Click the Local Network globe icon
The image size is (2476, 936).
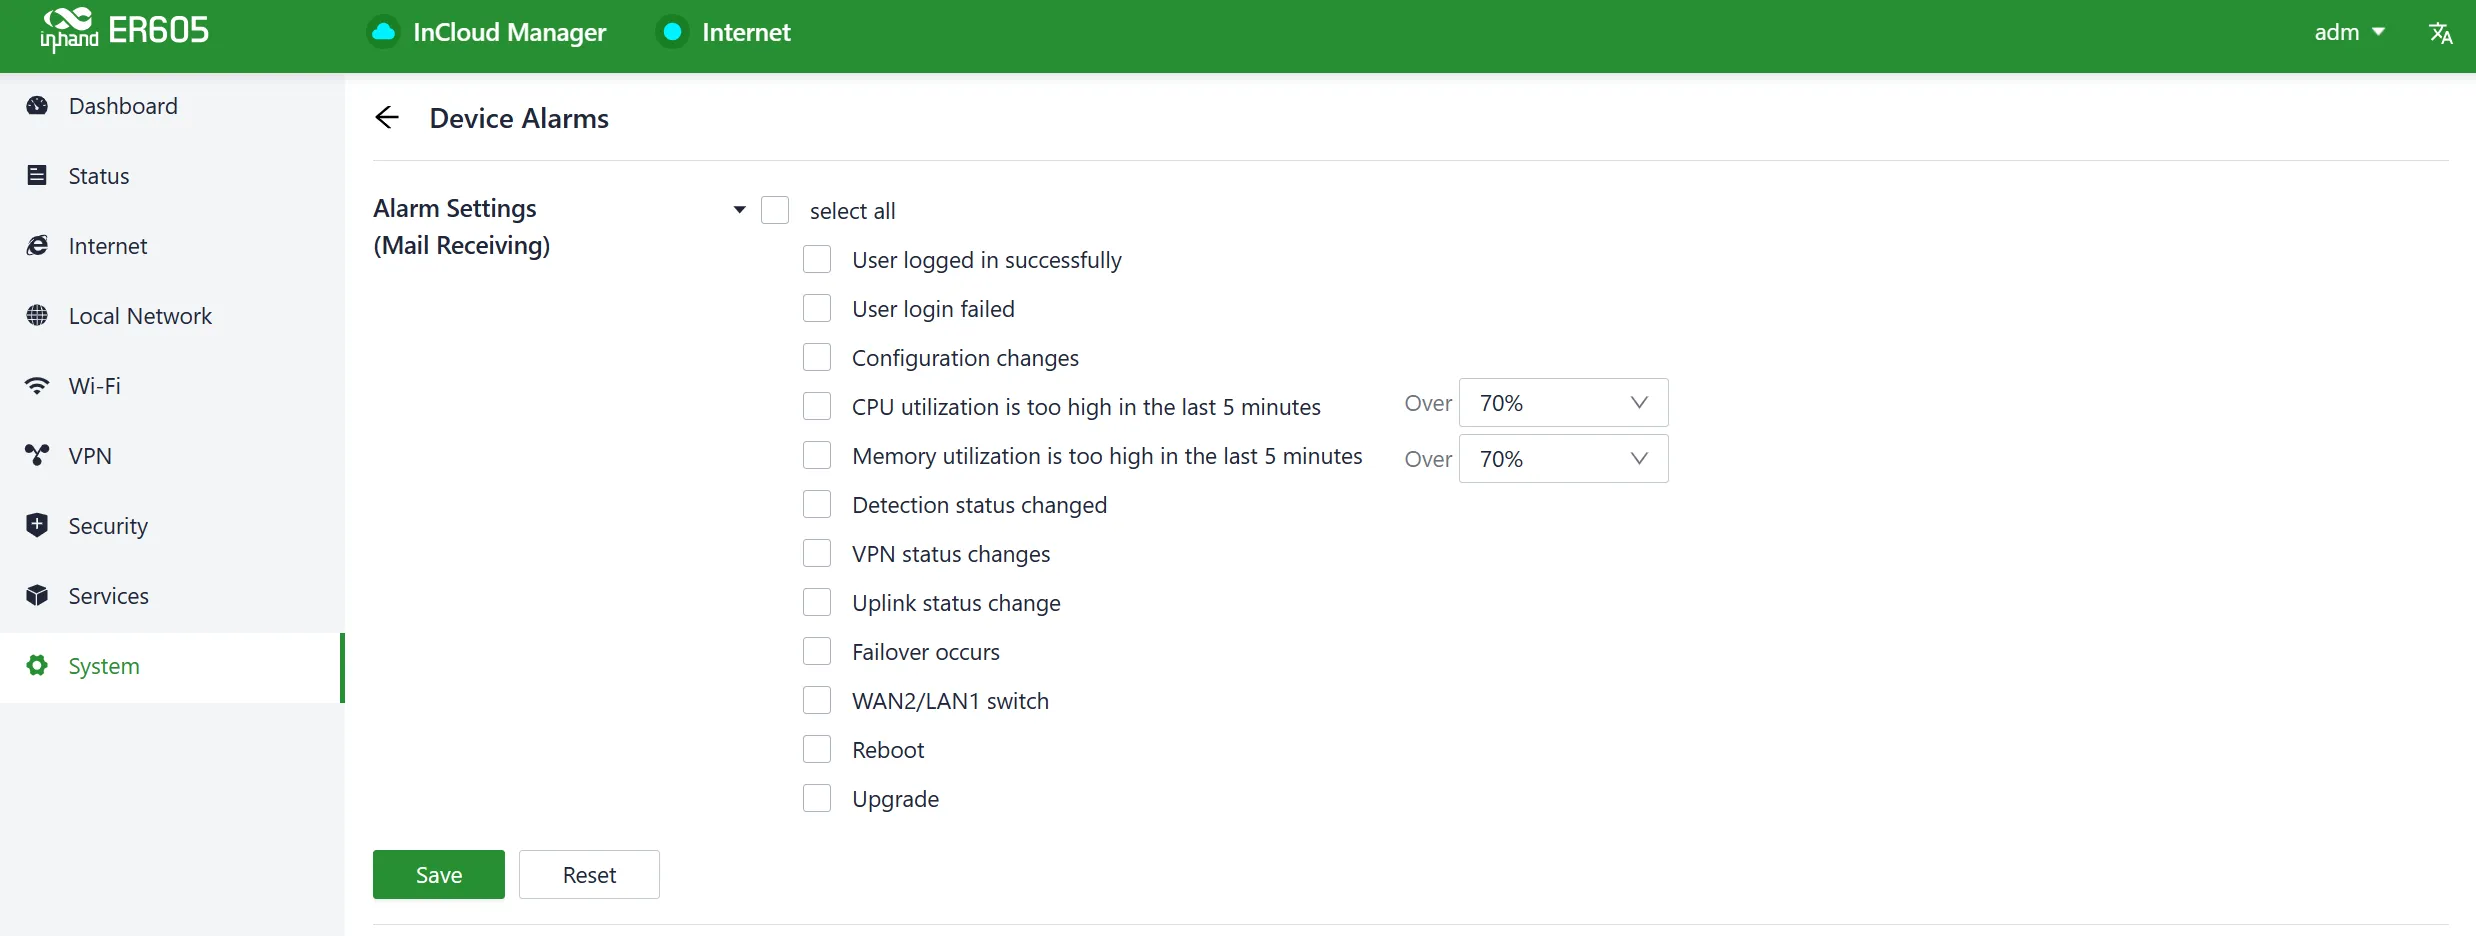click(37, 316)
